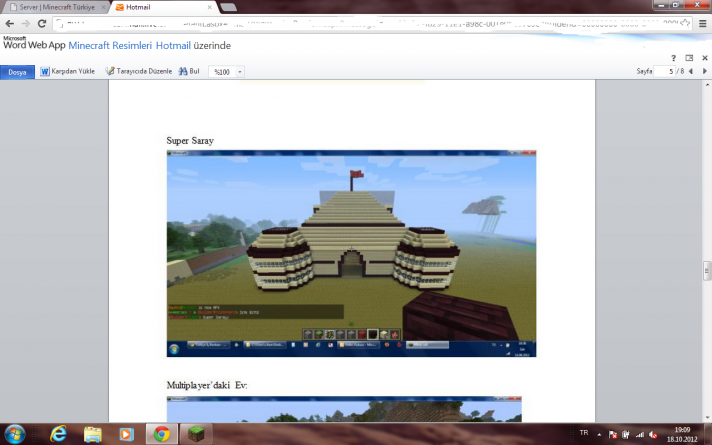Click the page number input field
The width and height of the screenshot is (712, 445).
[664, 71]
